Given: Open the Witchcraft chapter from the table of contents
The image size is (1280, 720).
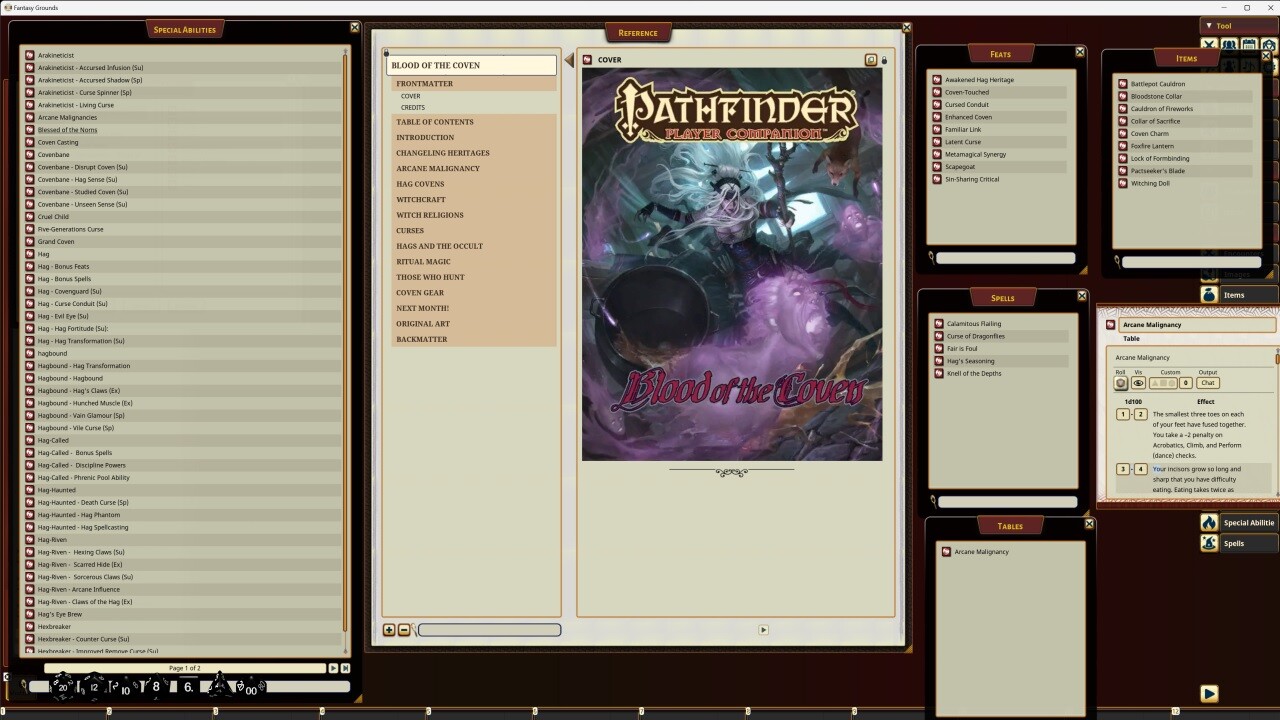Looking at the screenshot, I should (420, 199).
